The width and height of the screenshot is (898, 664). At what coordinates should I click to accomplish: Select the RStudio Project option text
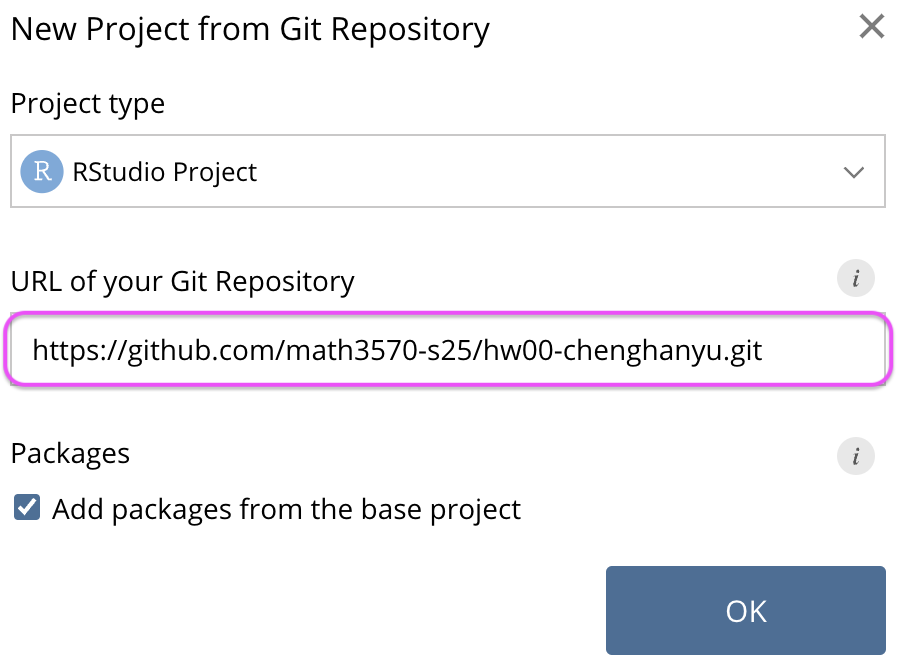[x=164, y=172]
